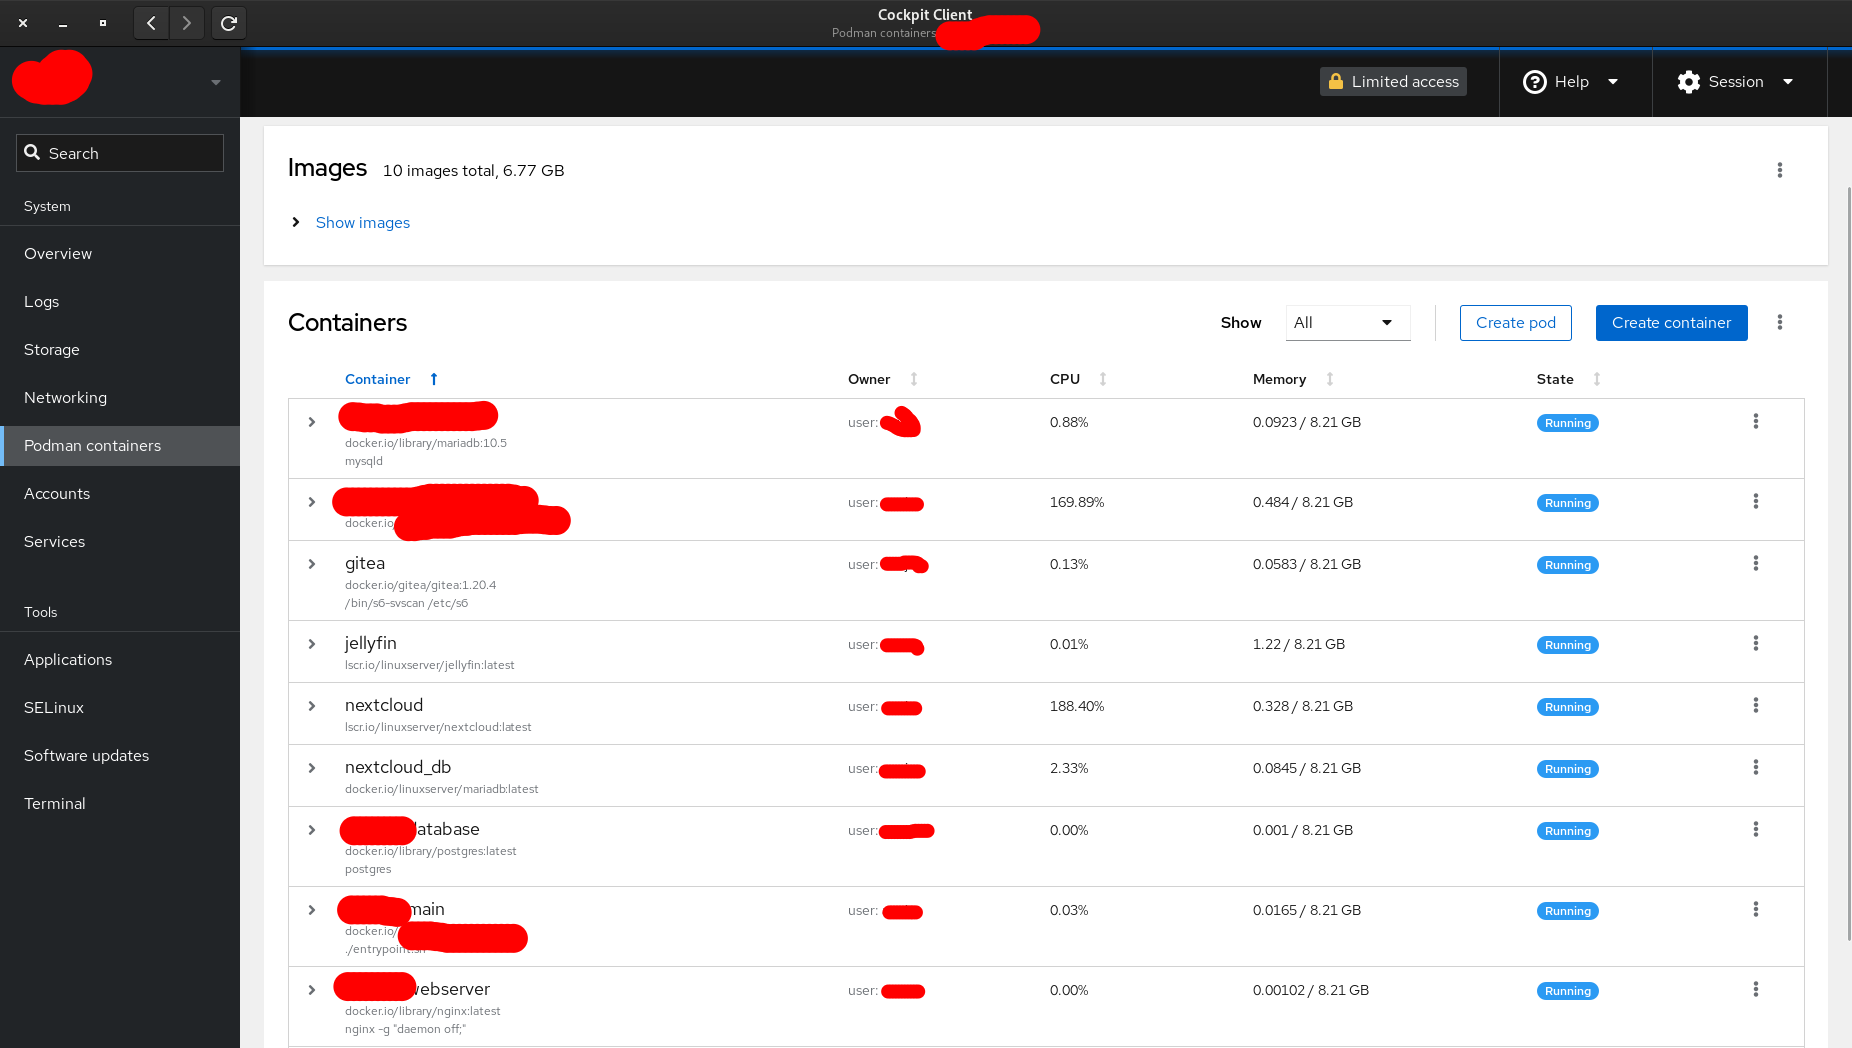Open actions menu for gitea container
This screenshot has width=1852, height=1048.
tap(1755, 563)
